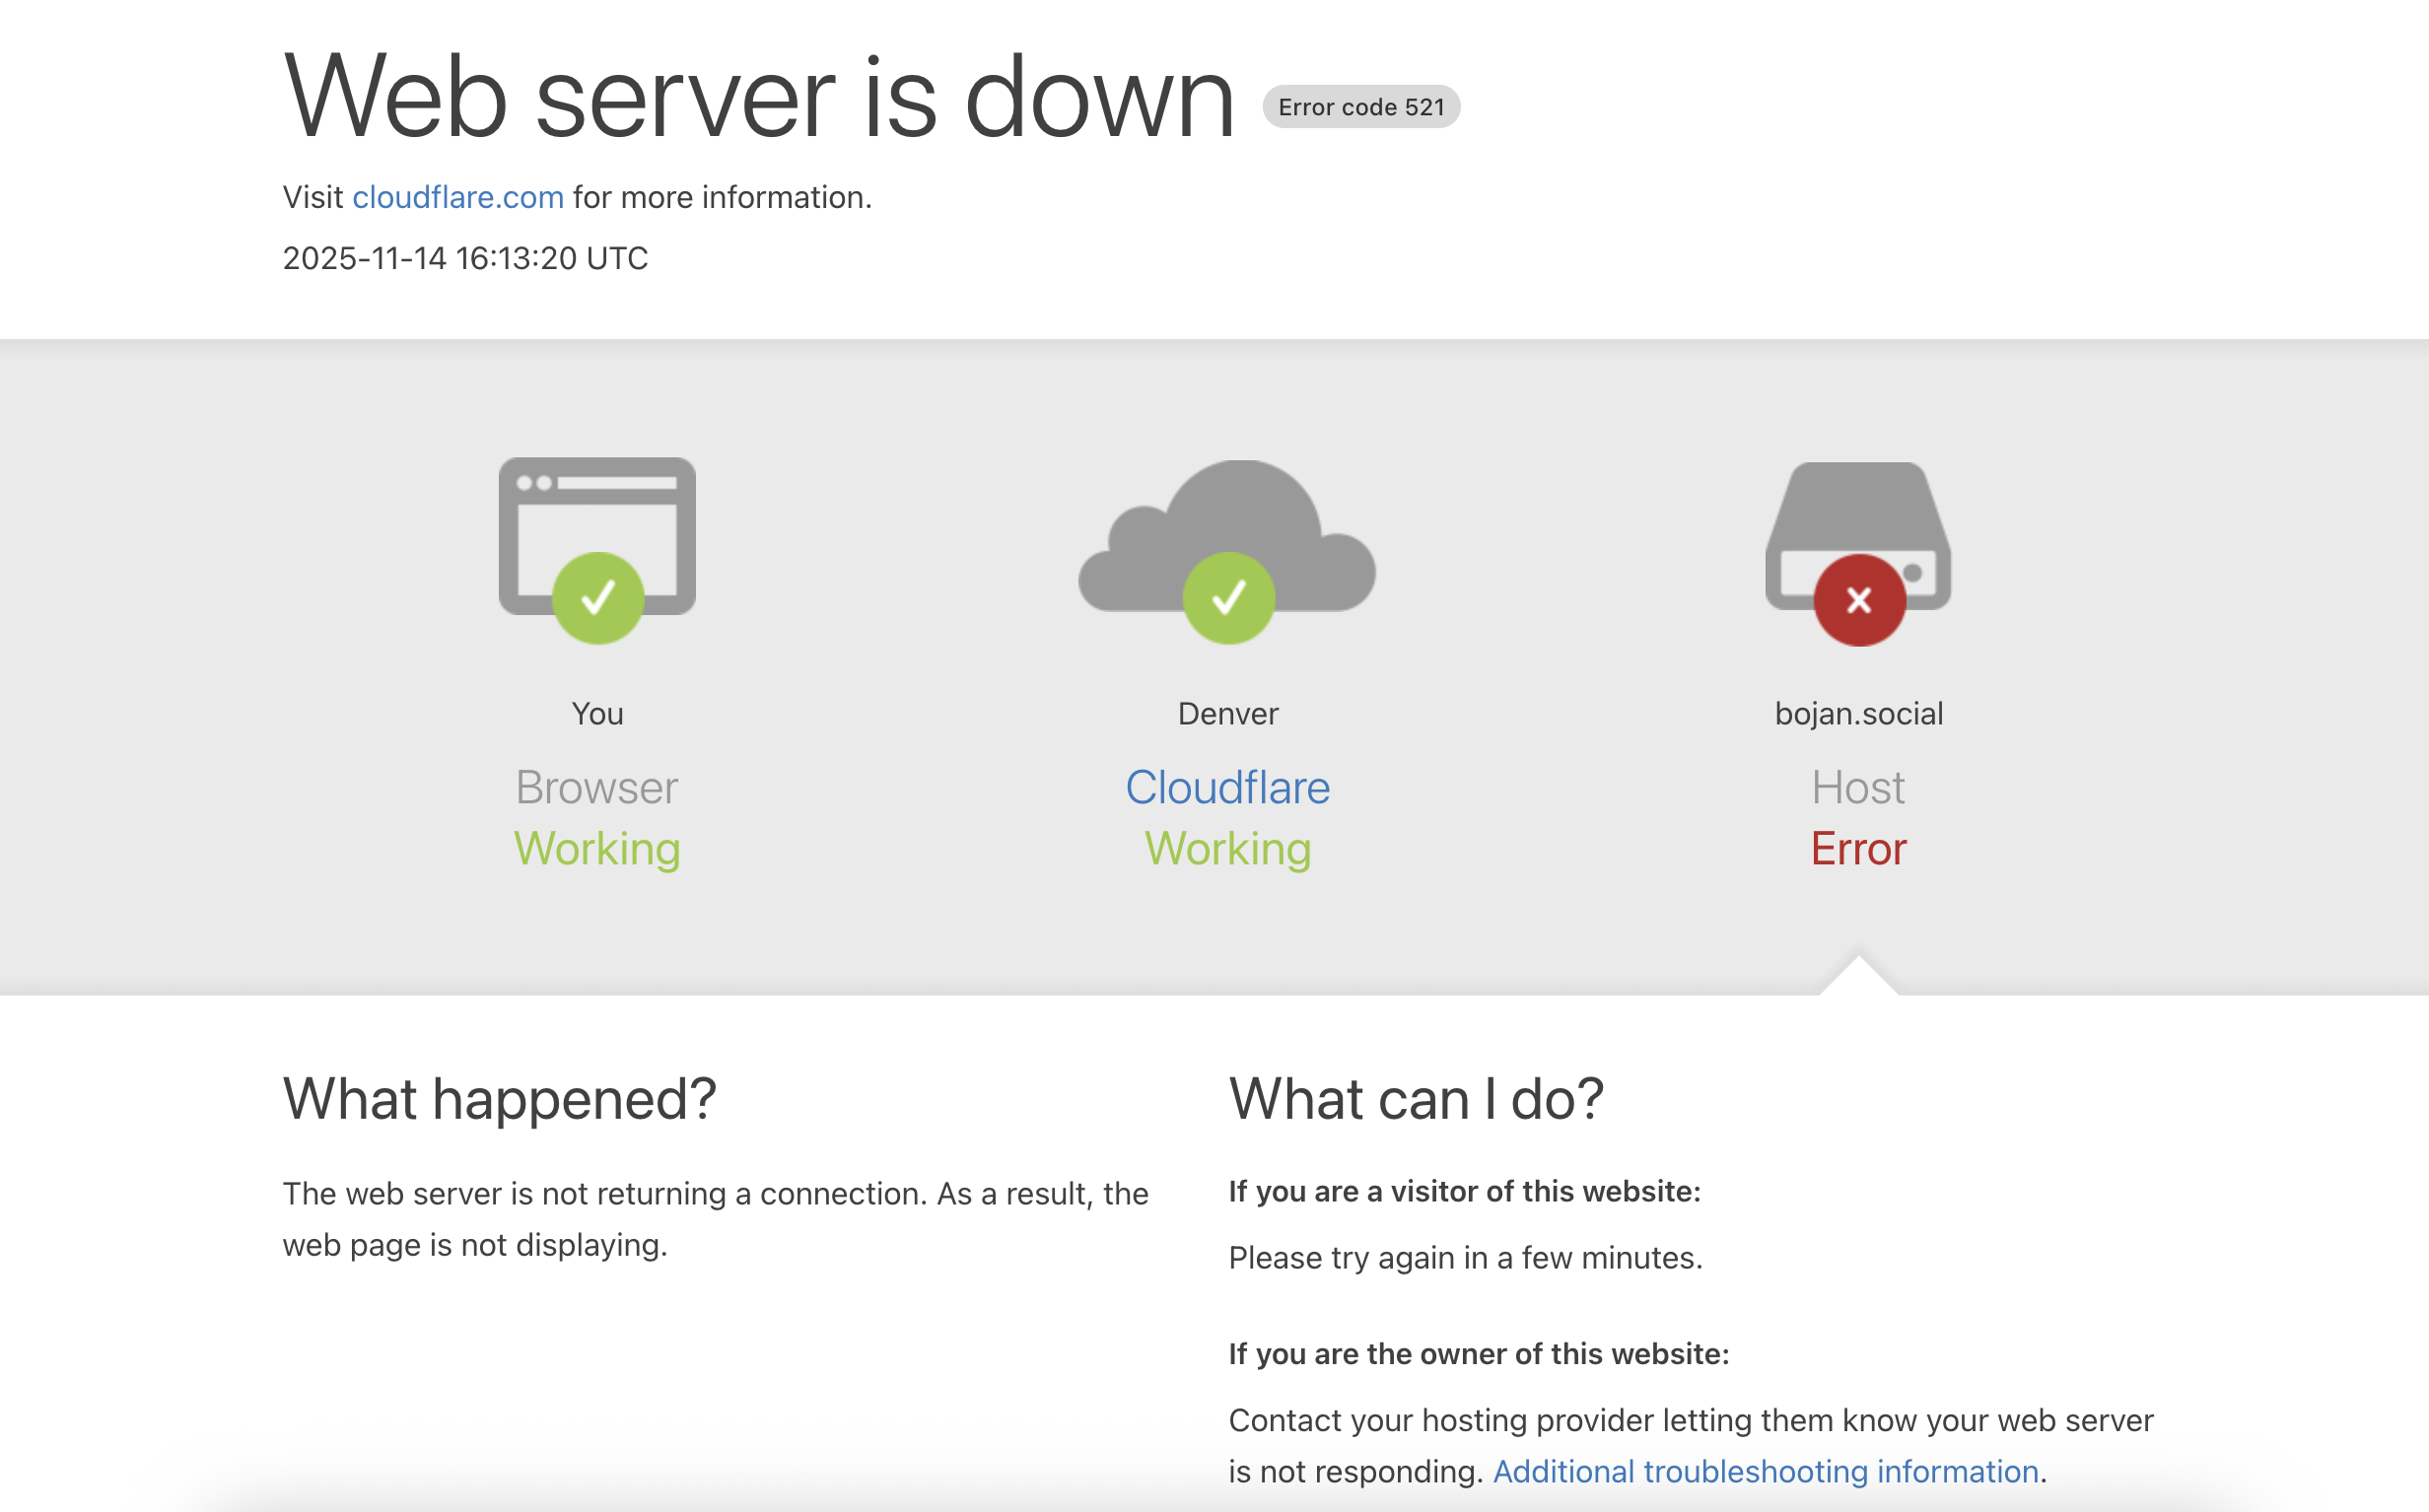The height and width of the screenshot is (1512, 2429).
Task: Click the green checkmark on browser icon
Action: click(598, 598)
